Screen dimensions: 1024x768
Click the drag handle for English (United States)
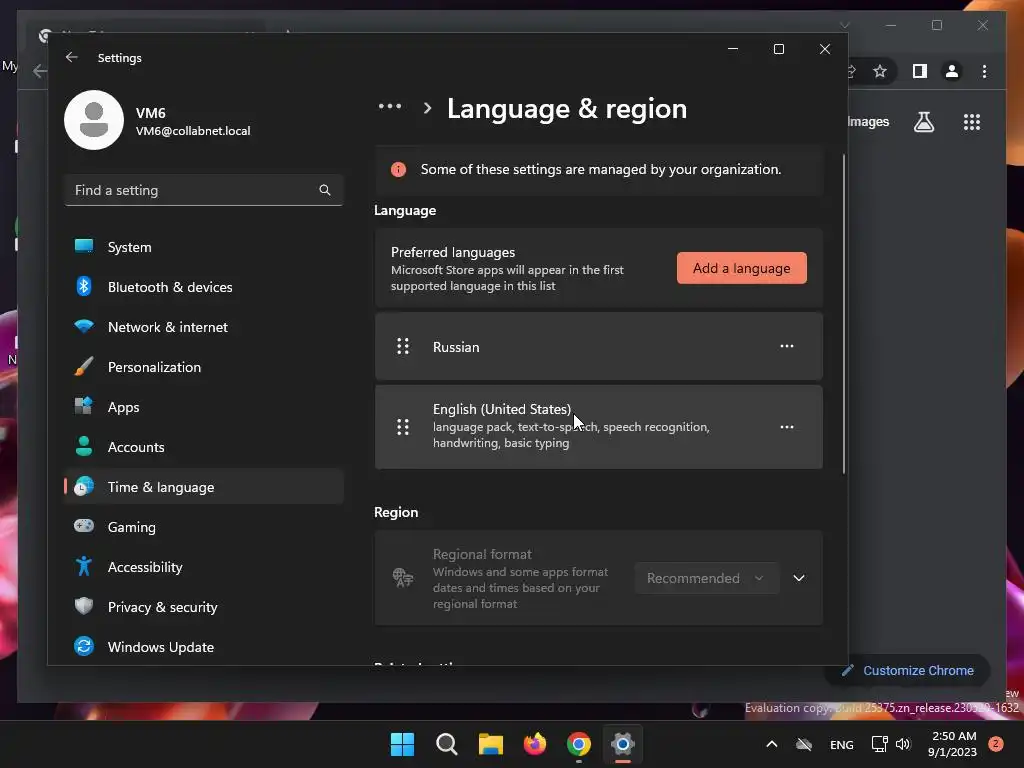(x=403, y=427)
